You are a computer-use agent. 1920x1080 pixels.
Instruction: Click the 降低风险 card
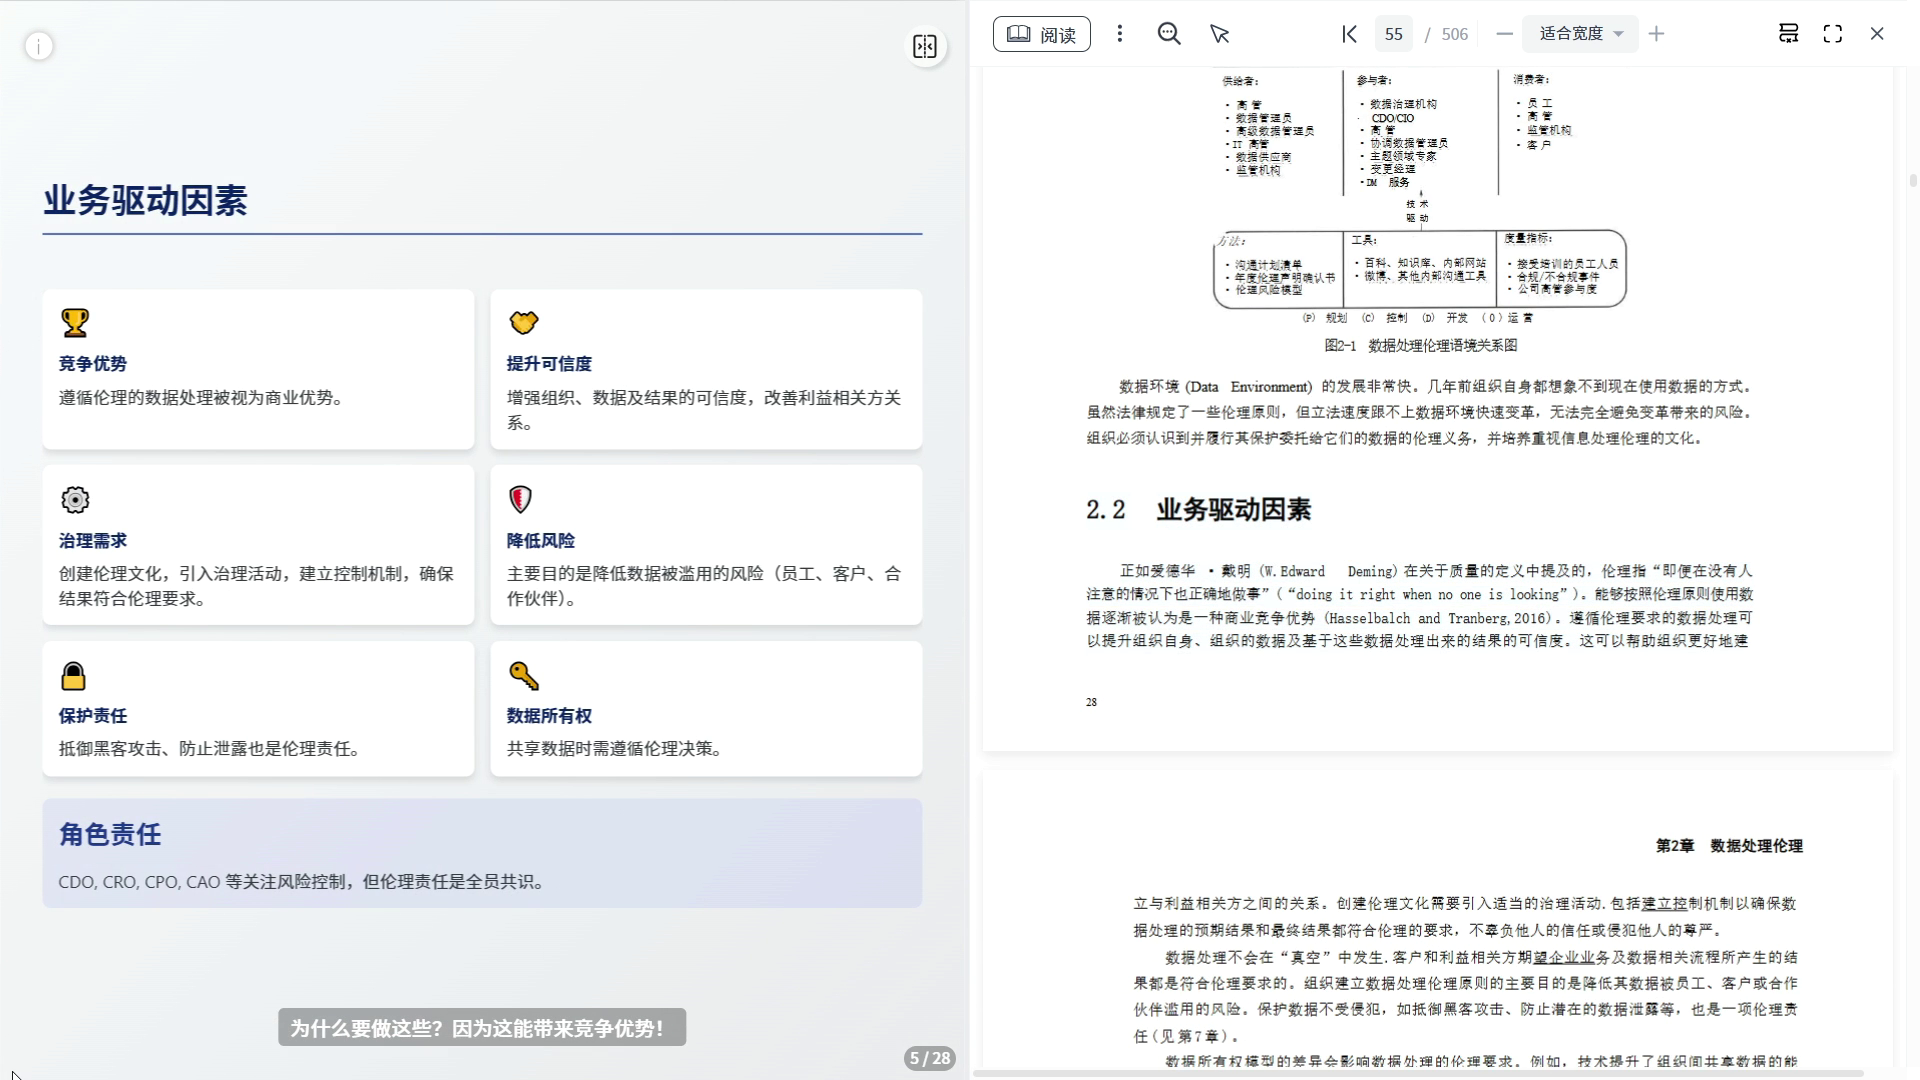(706, 545)
